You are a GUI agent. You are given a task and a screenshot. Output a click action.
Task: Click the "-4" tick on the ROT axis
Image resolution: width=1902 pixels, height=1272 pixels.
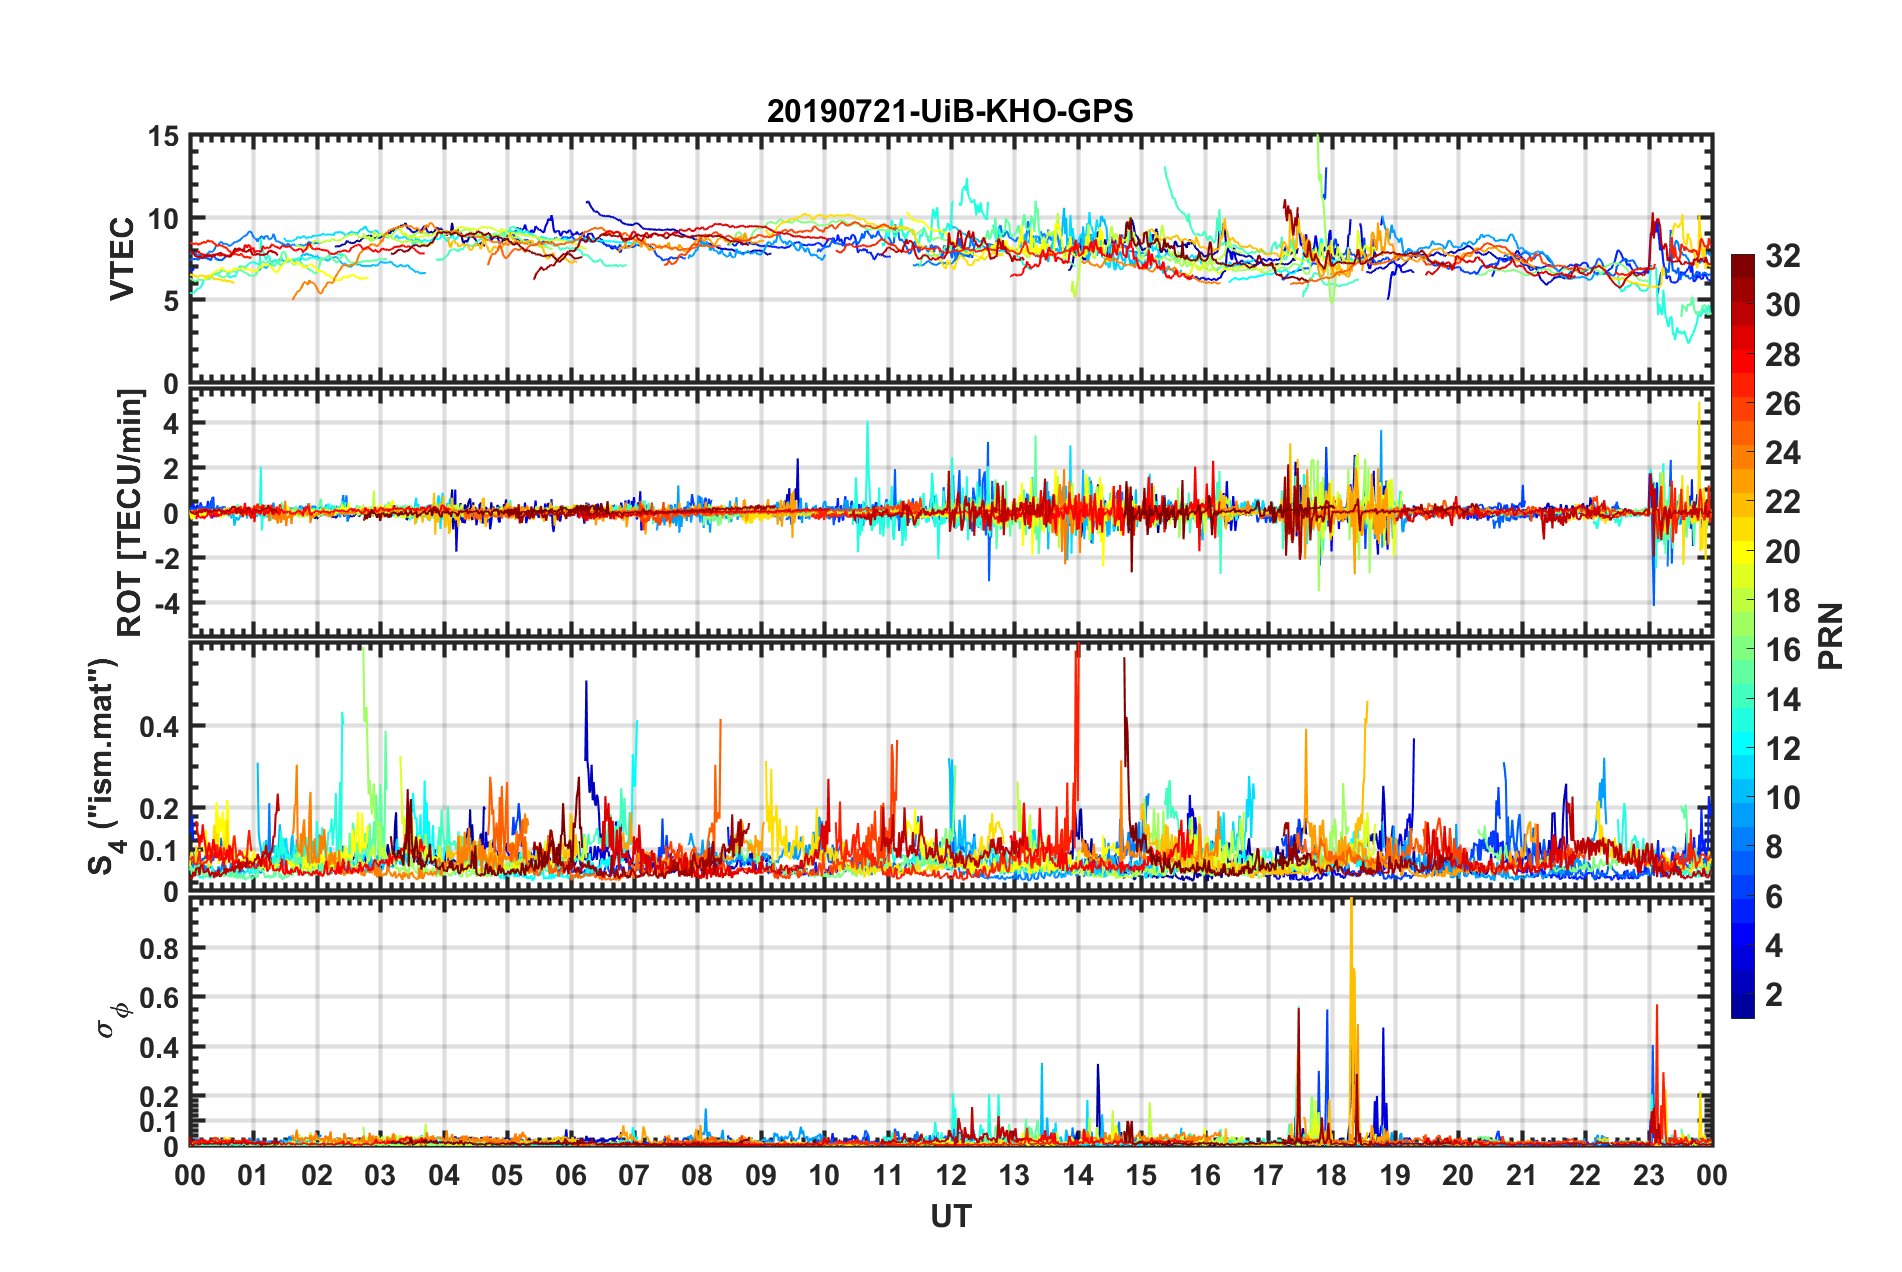click(x=166, y=603)
